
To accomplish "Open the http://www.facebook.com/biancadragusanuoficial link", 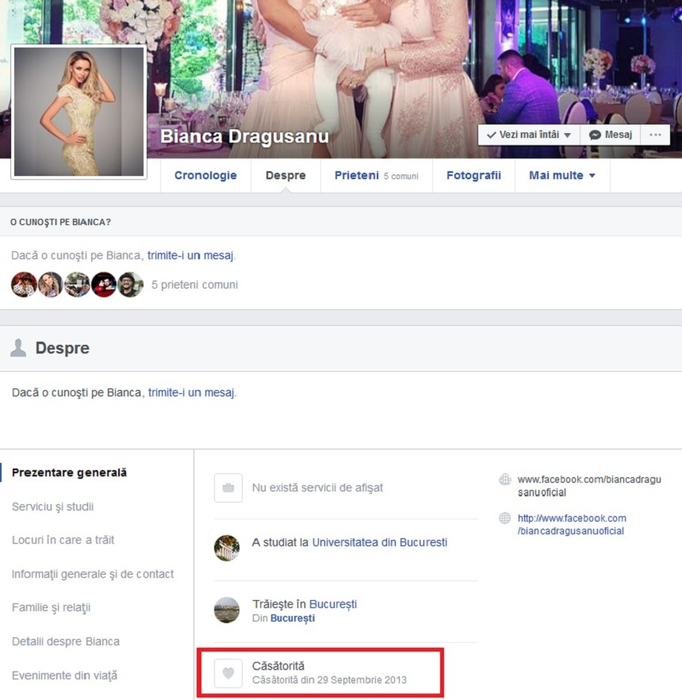I will (572, 525).
